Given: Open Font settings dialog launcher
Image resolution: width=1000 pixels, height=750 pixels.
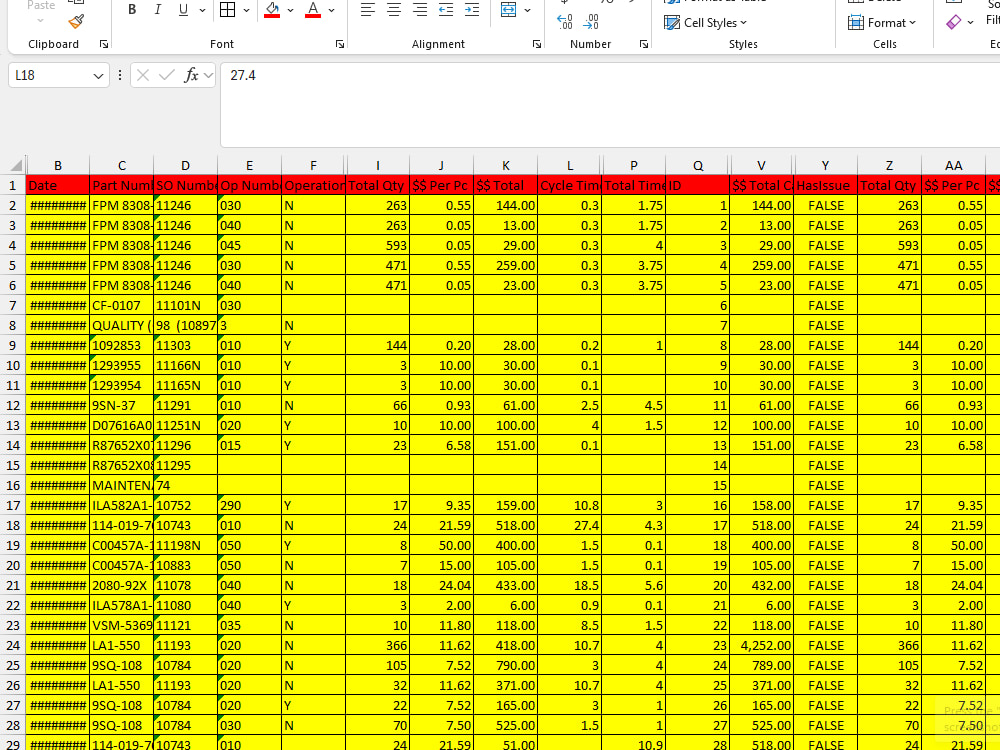Looking at the screenshot, I should (x=340, y=44).
